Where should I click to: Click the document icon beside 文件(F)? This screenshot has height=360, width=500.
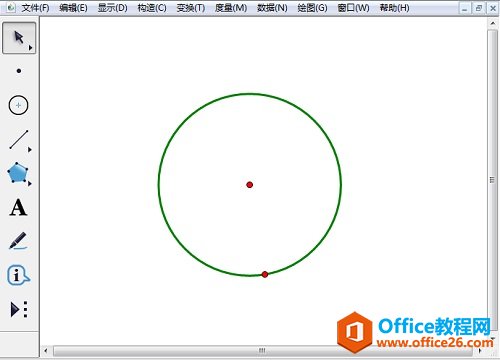click(x=10, y=7)
